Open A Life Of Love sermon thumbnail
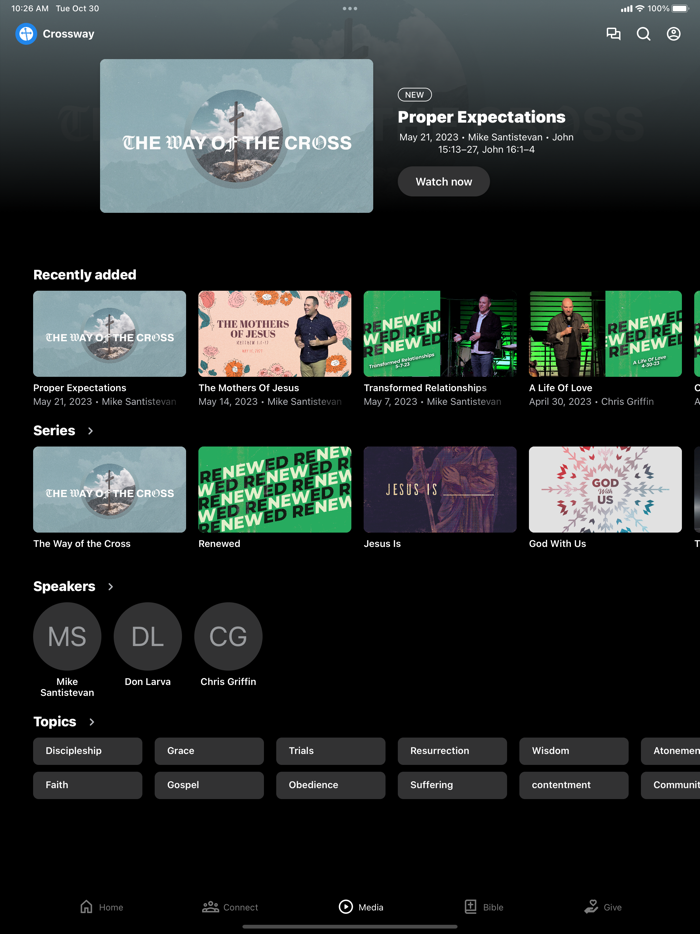 click(x=605, y=334)
